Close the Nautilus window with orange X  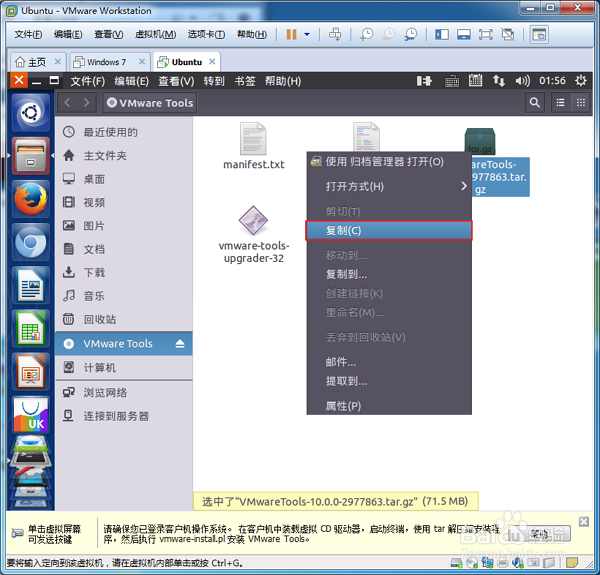[19, 81]
